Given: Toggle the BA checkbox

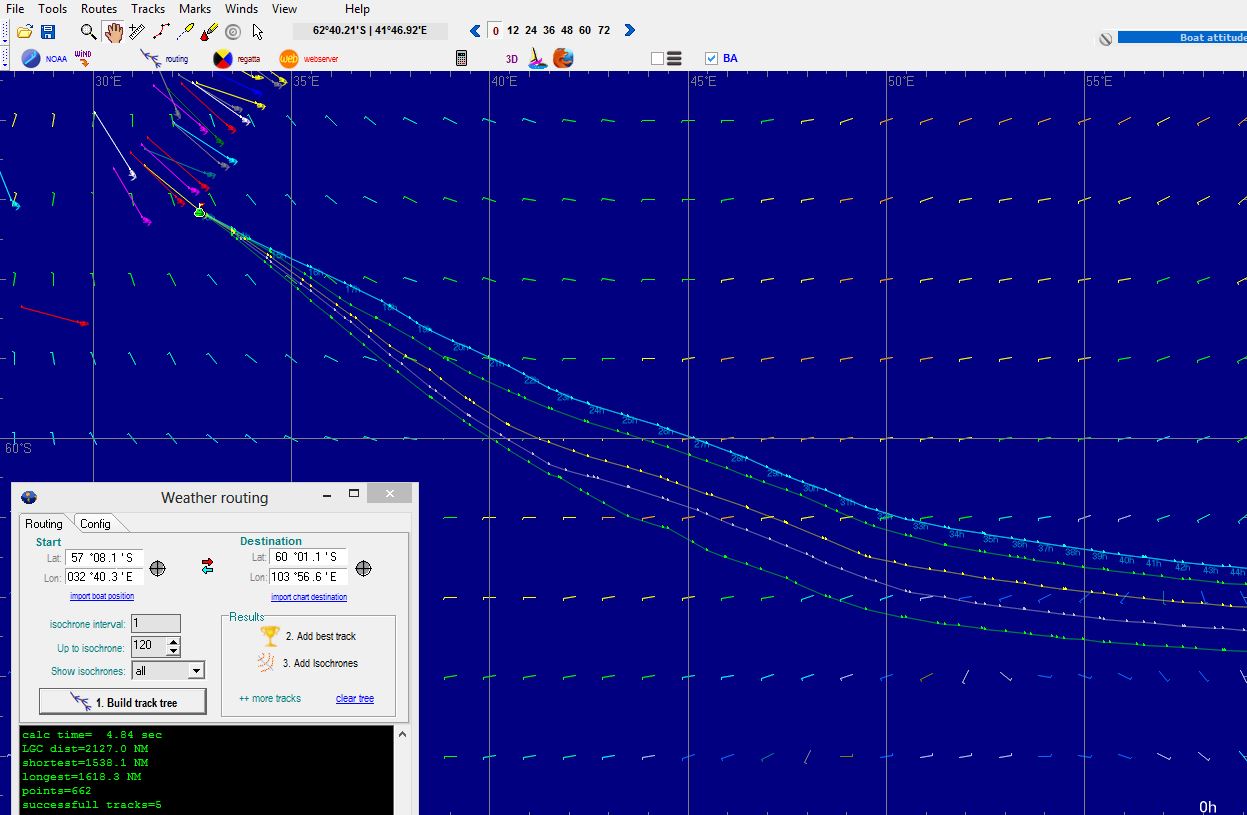Looking at the screenshot, I should (x=711, y=58).
